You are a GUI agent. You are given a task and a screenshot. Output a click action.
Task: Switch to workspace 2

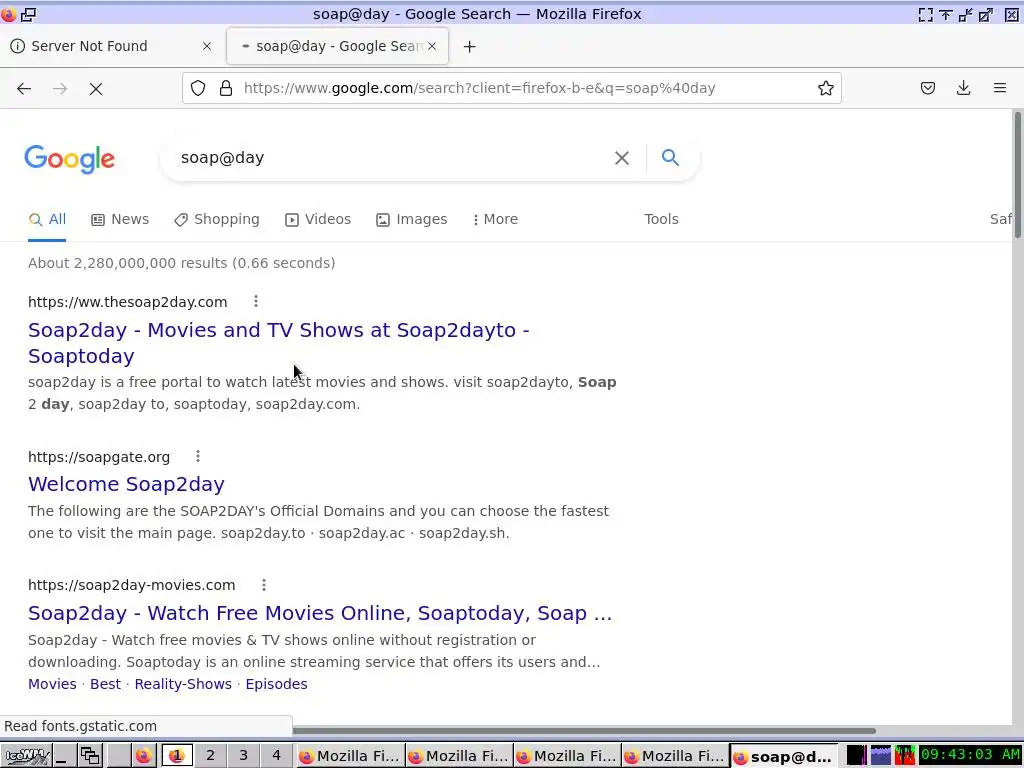[210, 756]
